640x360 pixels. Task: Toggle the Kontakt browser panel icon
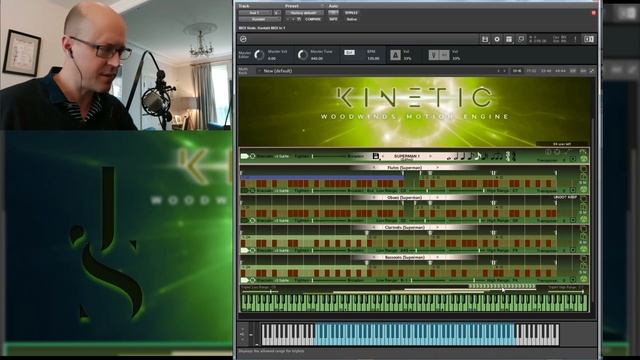589,39
